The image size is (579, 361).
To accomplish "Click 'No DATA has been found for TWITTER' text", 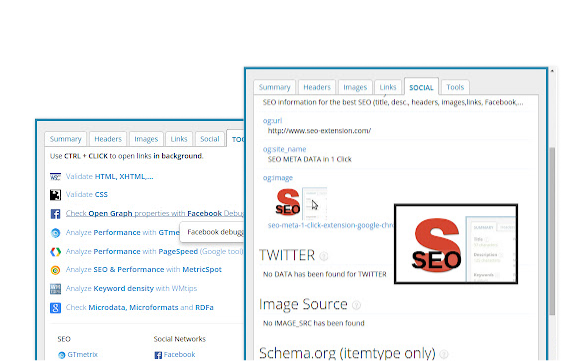I will click(x=325, y=274).
